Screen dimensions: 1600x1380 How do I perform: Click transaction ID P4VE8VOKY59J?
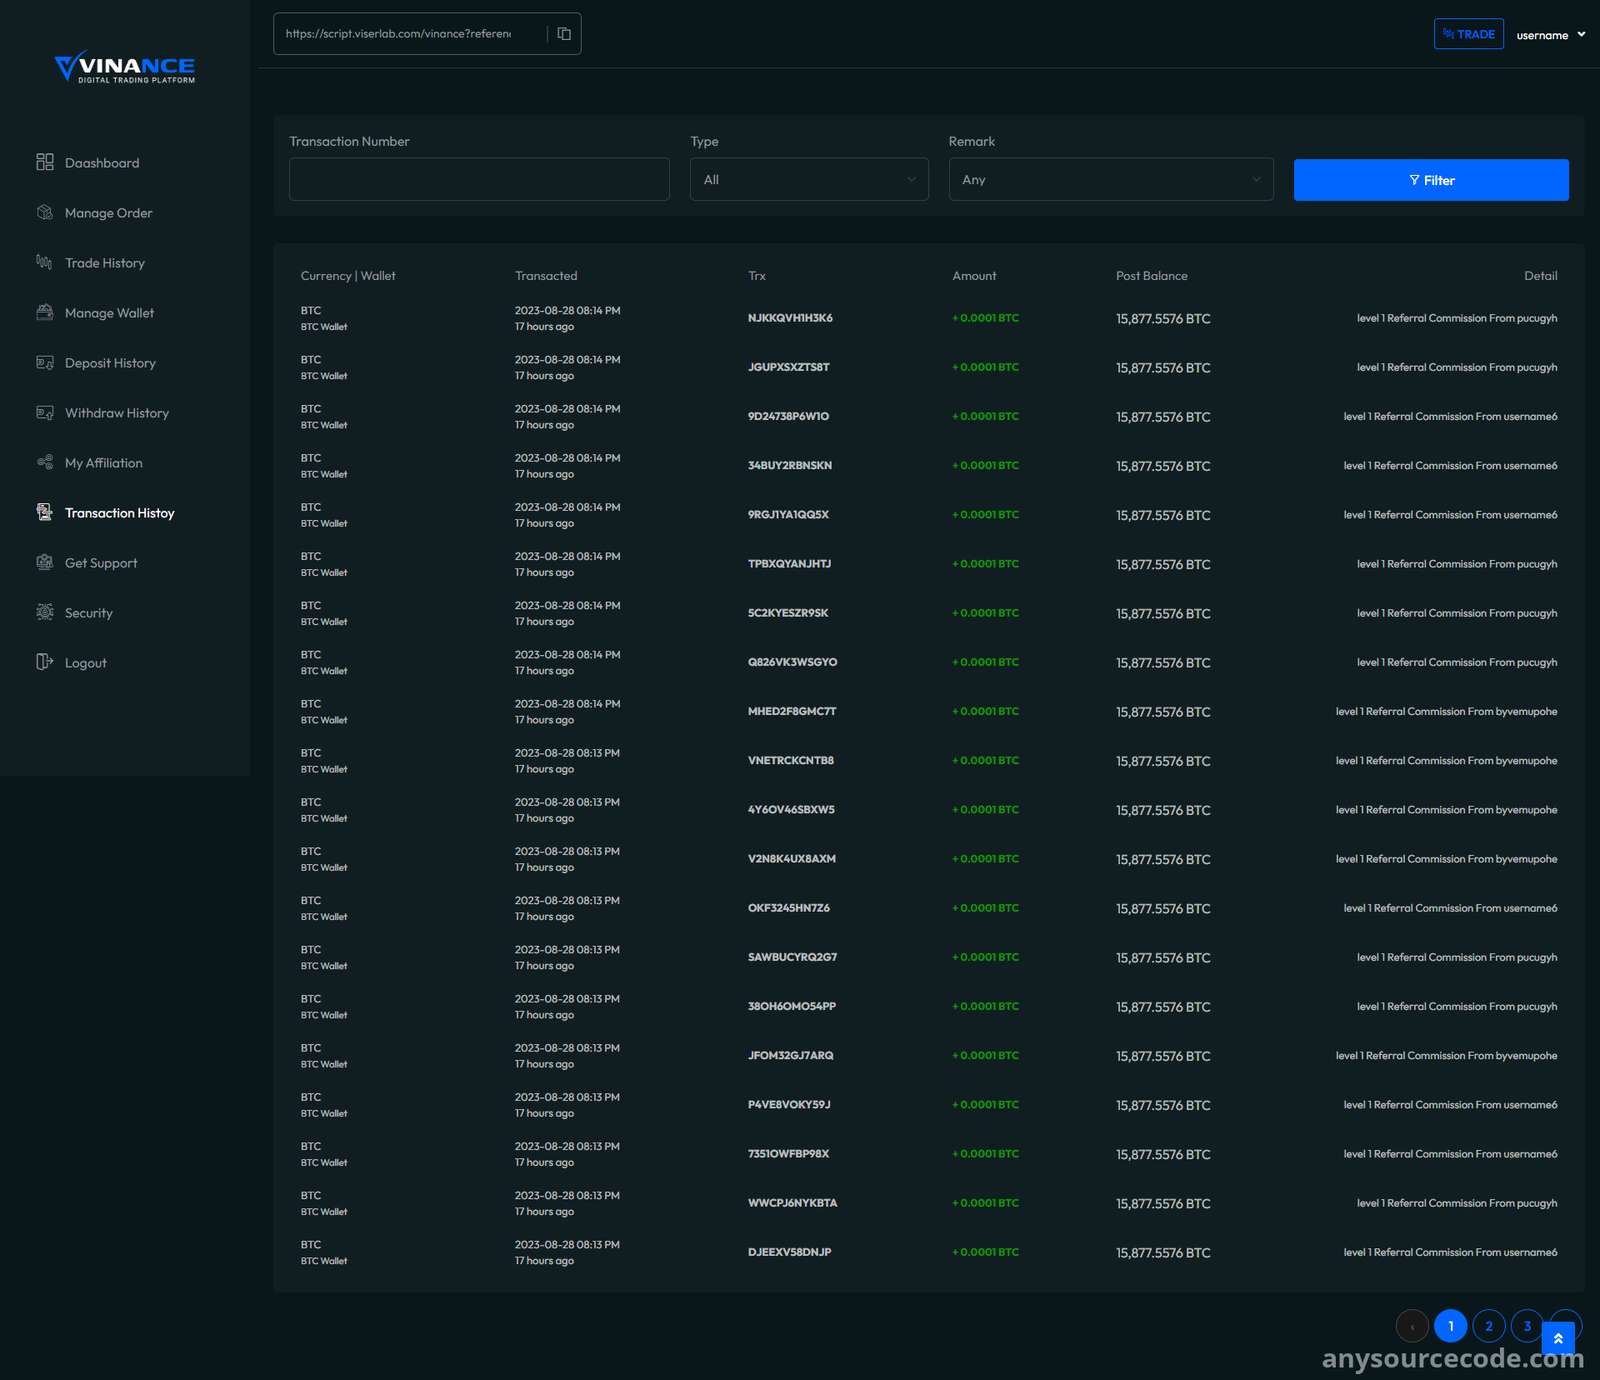click(789, 1104)
